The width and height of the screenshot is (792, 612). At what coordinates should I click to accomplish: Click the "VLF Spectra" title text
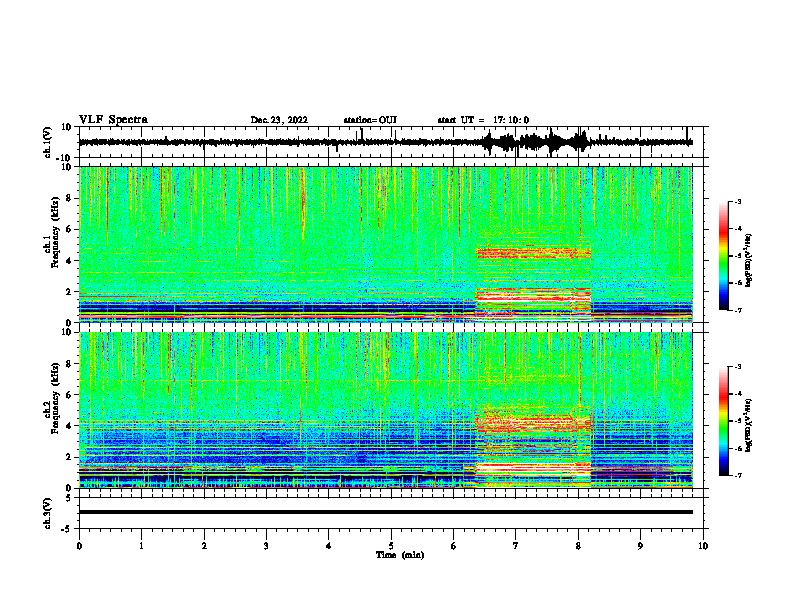tap(113, 120)
